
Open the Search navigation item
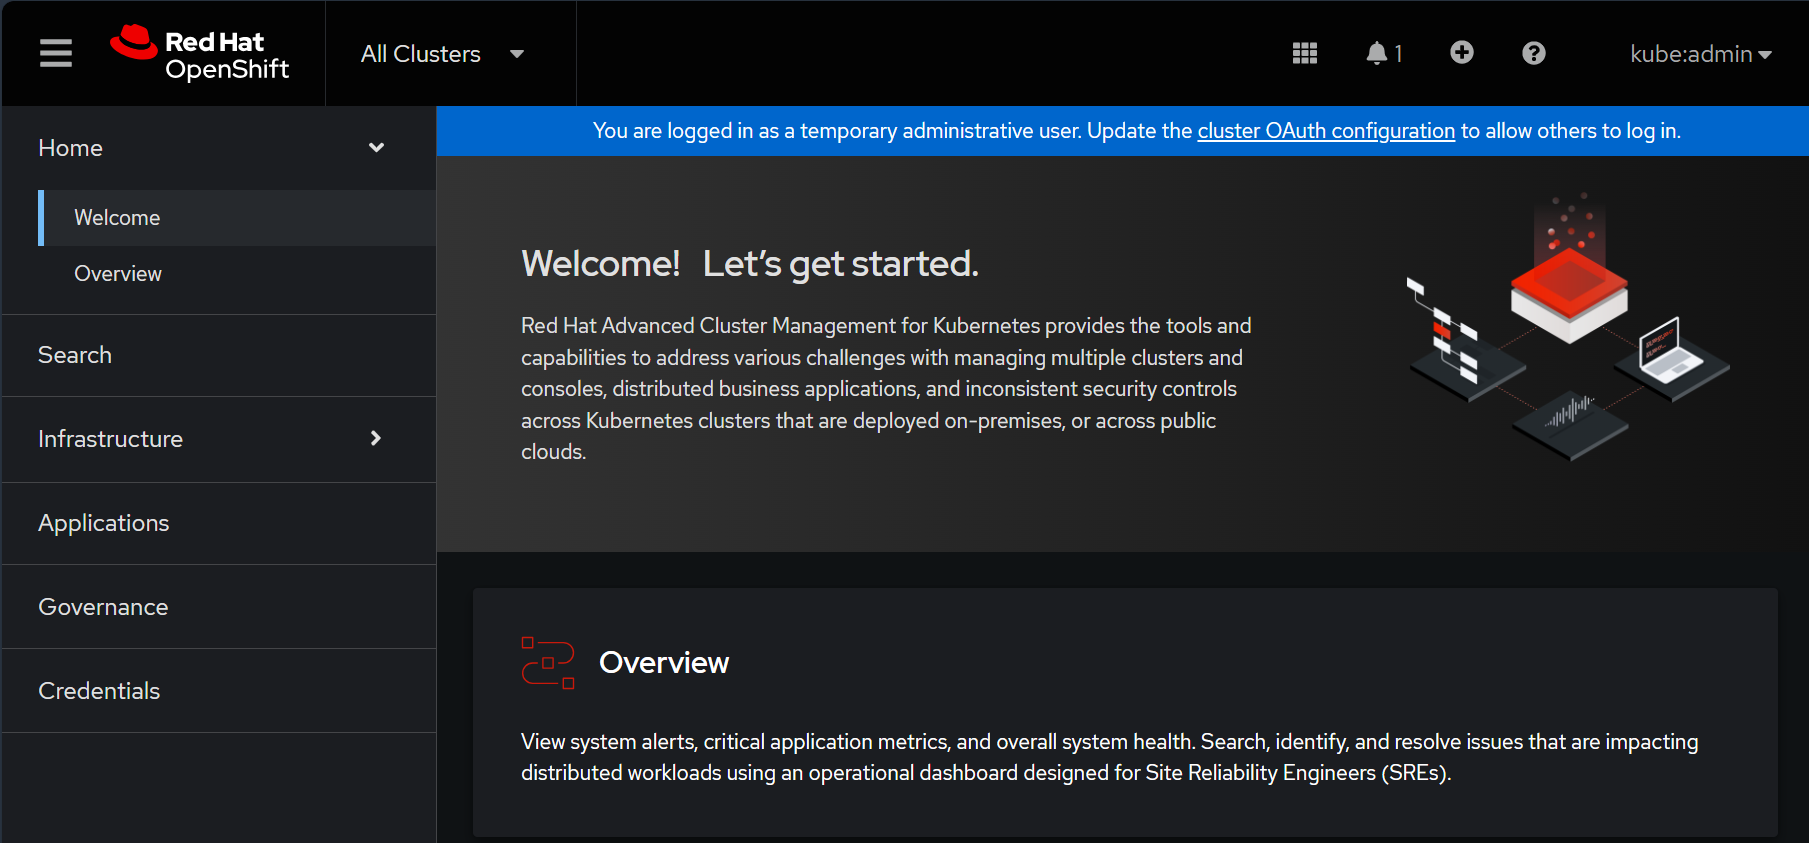point(219,355)
